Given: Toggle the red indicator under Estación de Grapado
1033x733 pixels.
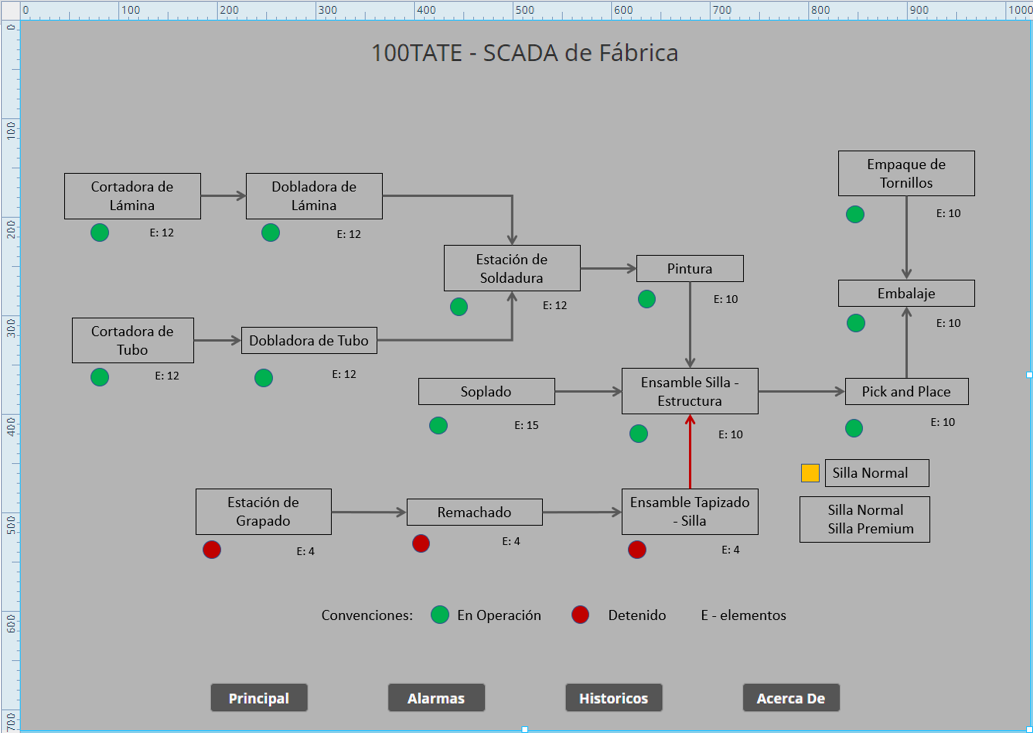Looking at the screenshot, I should click(211, 549).
